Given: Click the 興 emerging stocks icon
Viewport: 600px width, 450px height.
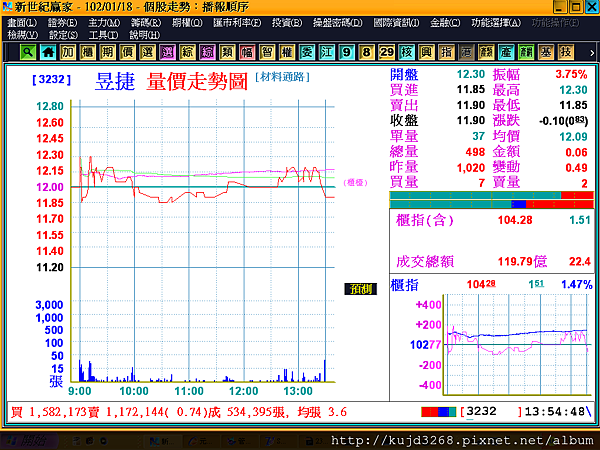Looking at the screenshot, I should (x=426, y=52).
